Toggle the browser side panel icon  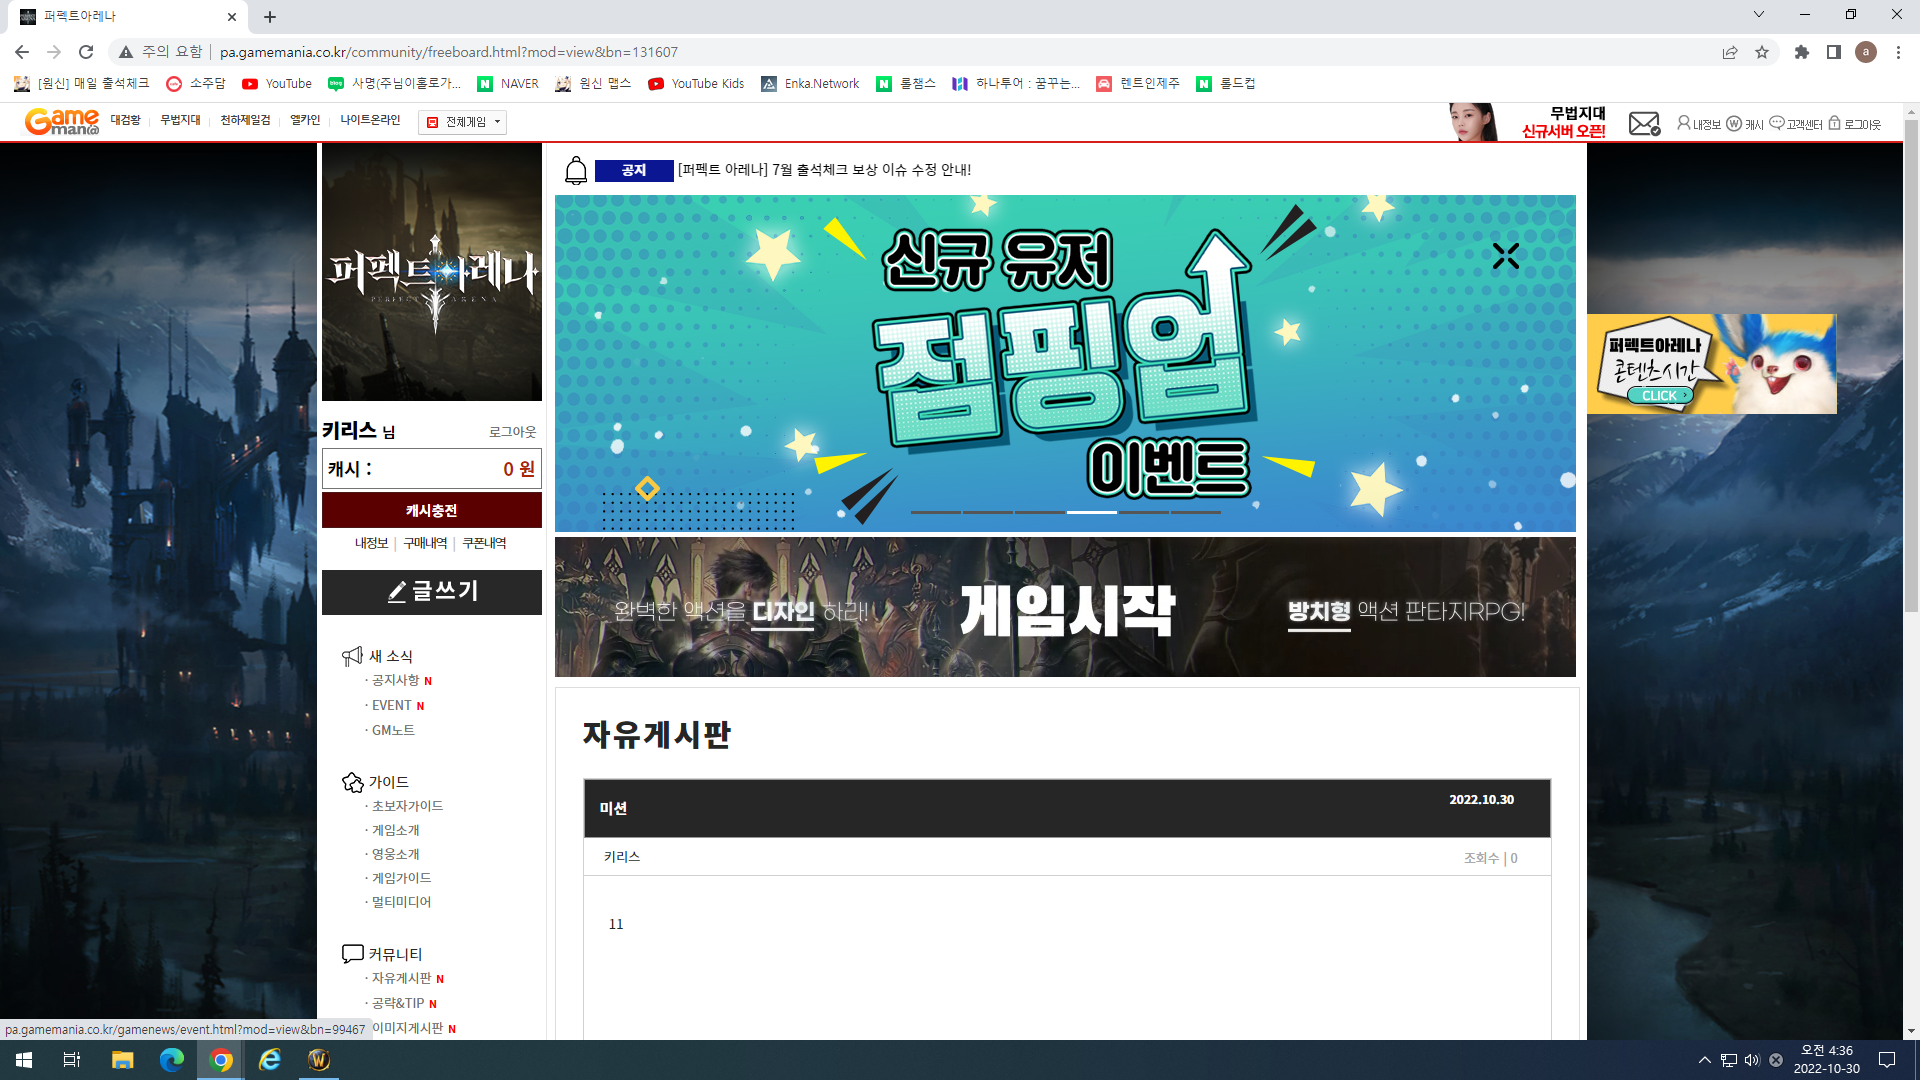click(1834, 52)
